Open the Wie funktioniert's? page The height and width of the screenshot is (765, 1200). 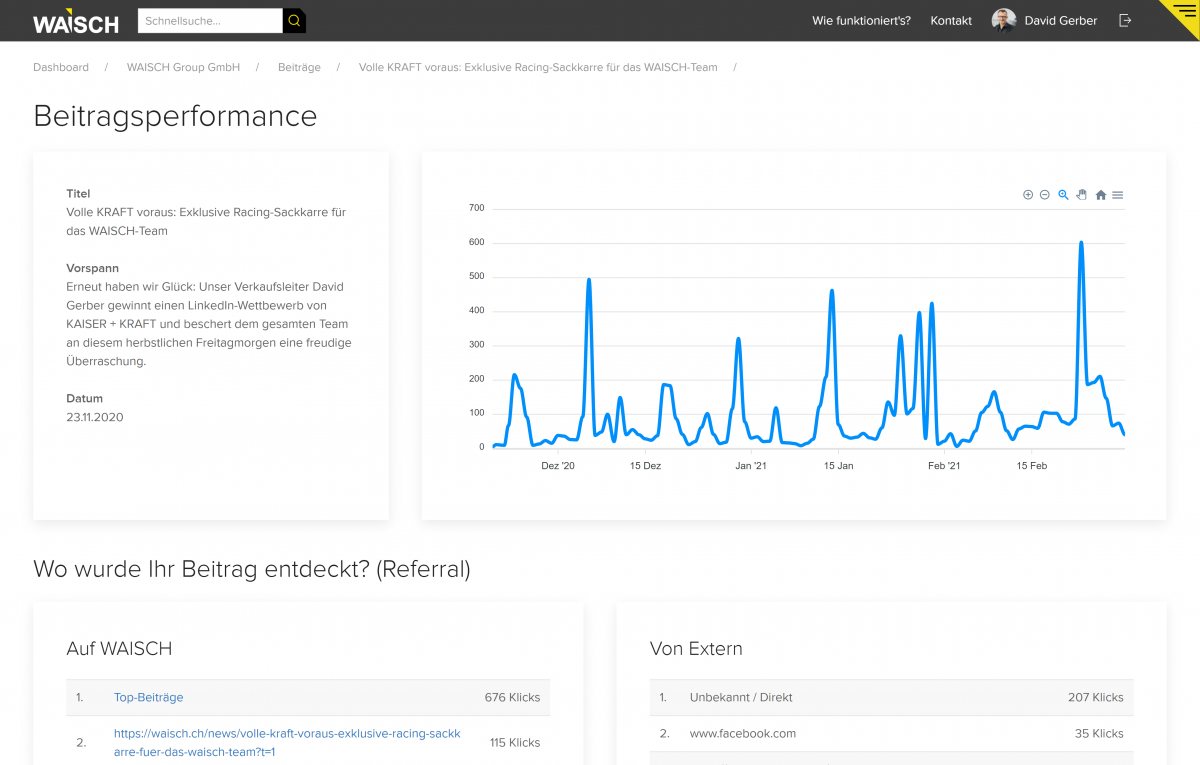pos(862,21)
